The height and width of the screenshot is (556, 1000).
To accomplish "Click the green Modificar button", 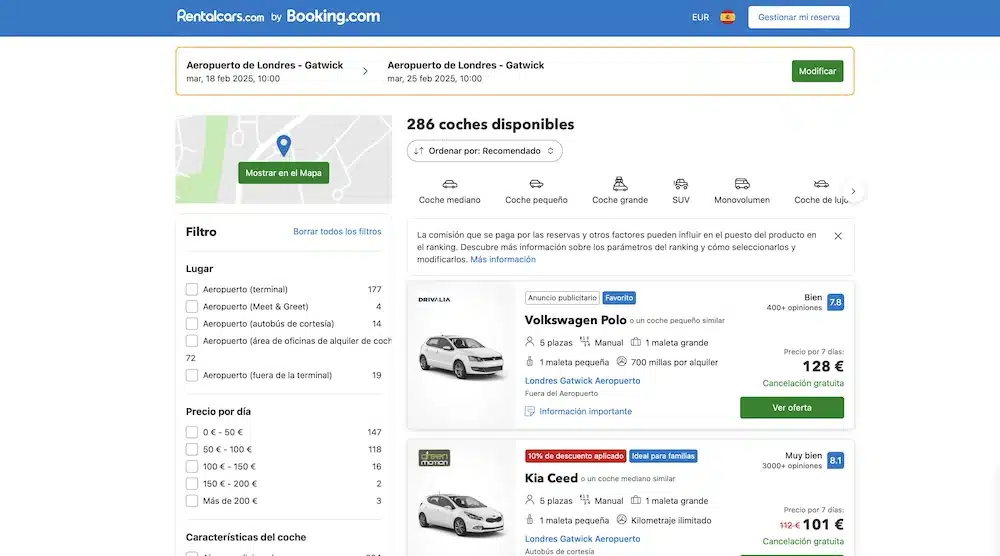I will [817, 71].
